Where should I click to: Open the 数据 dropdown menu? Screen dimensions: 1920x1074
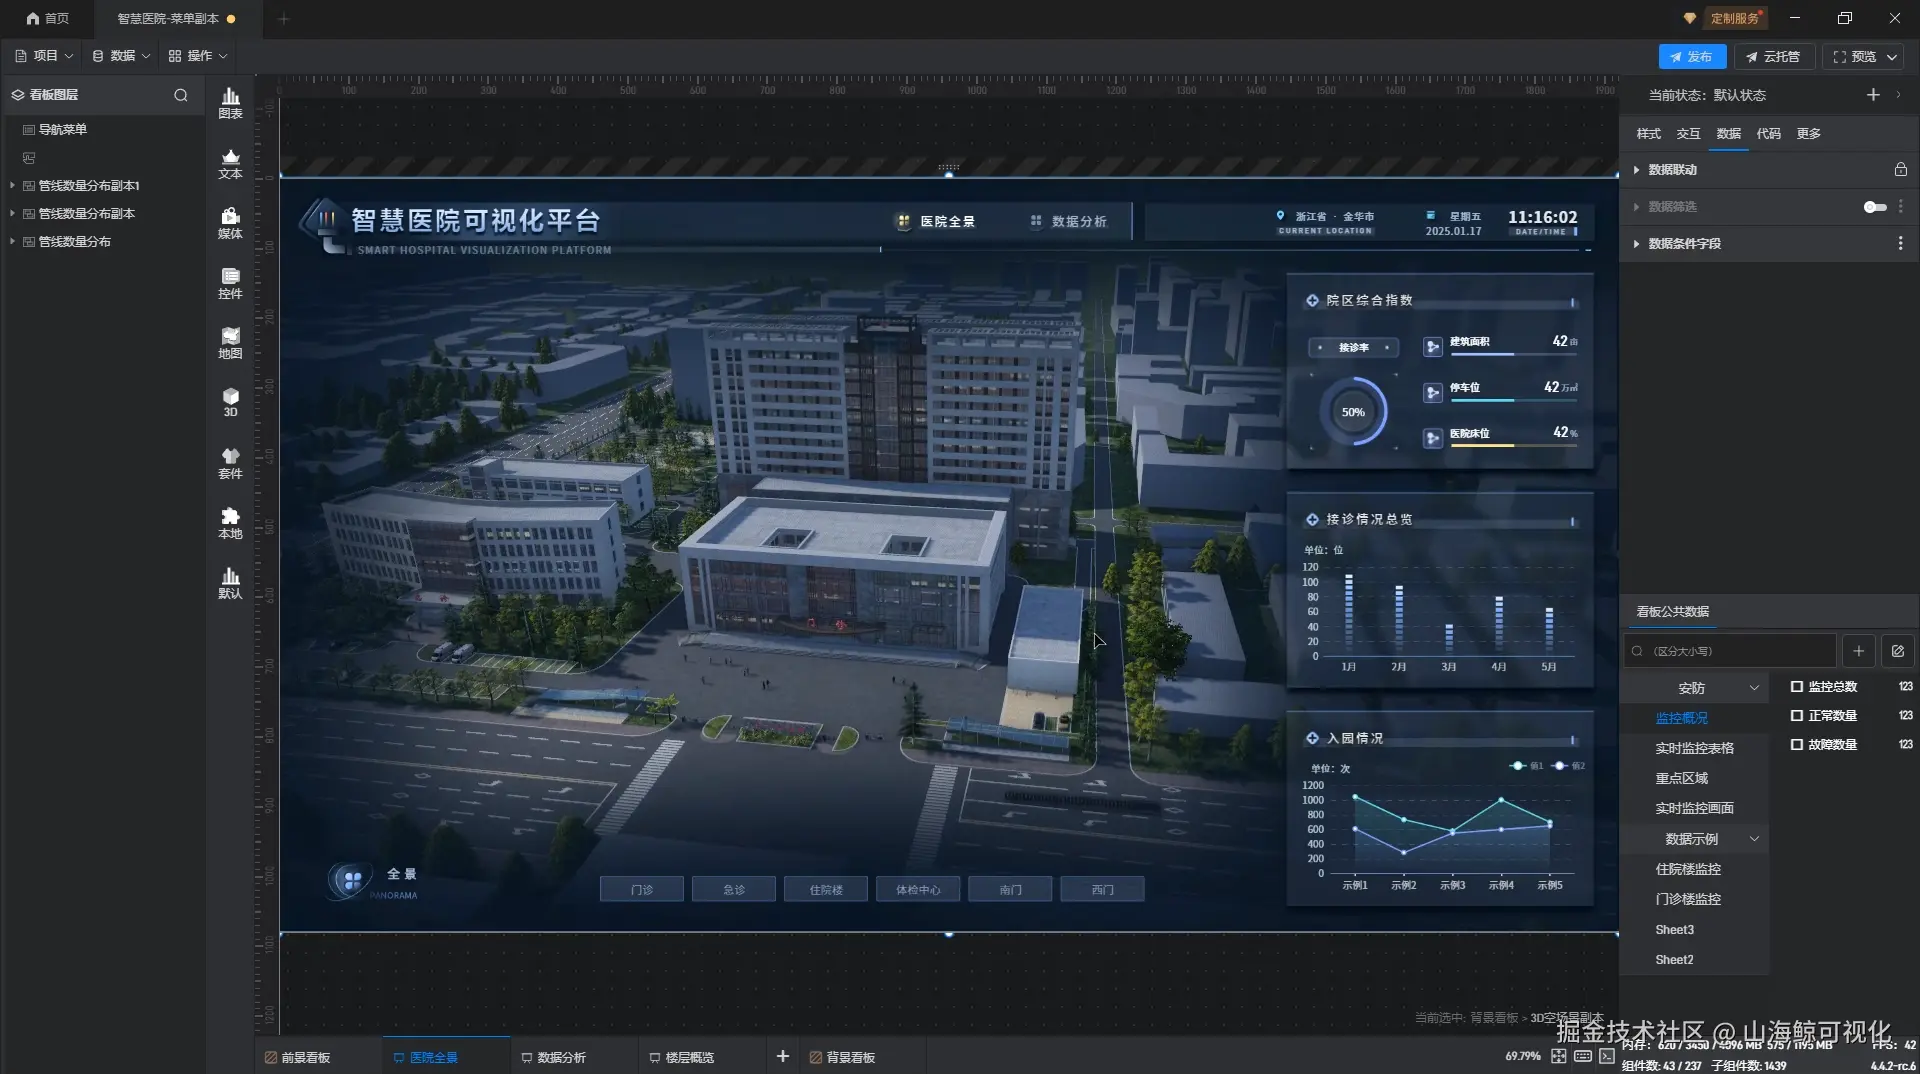pos(121,56)
